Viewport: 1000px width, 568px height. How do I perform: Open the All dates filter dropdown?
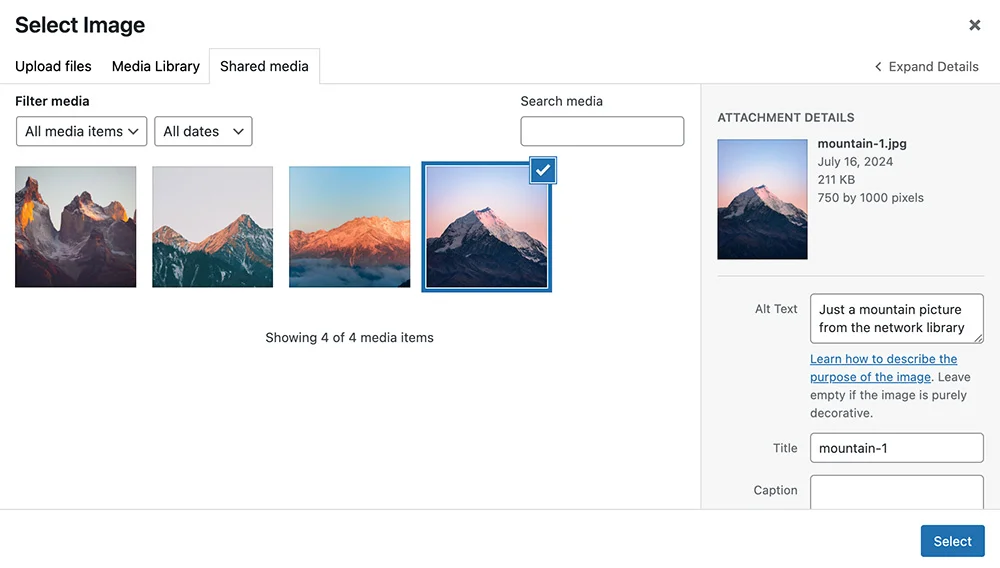pos(203,131)
